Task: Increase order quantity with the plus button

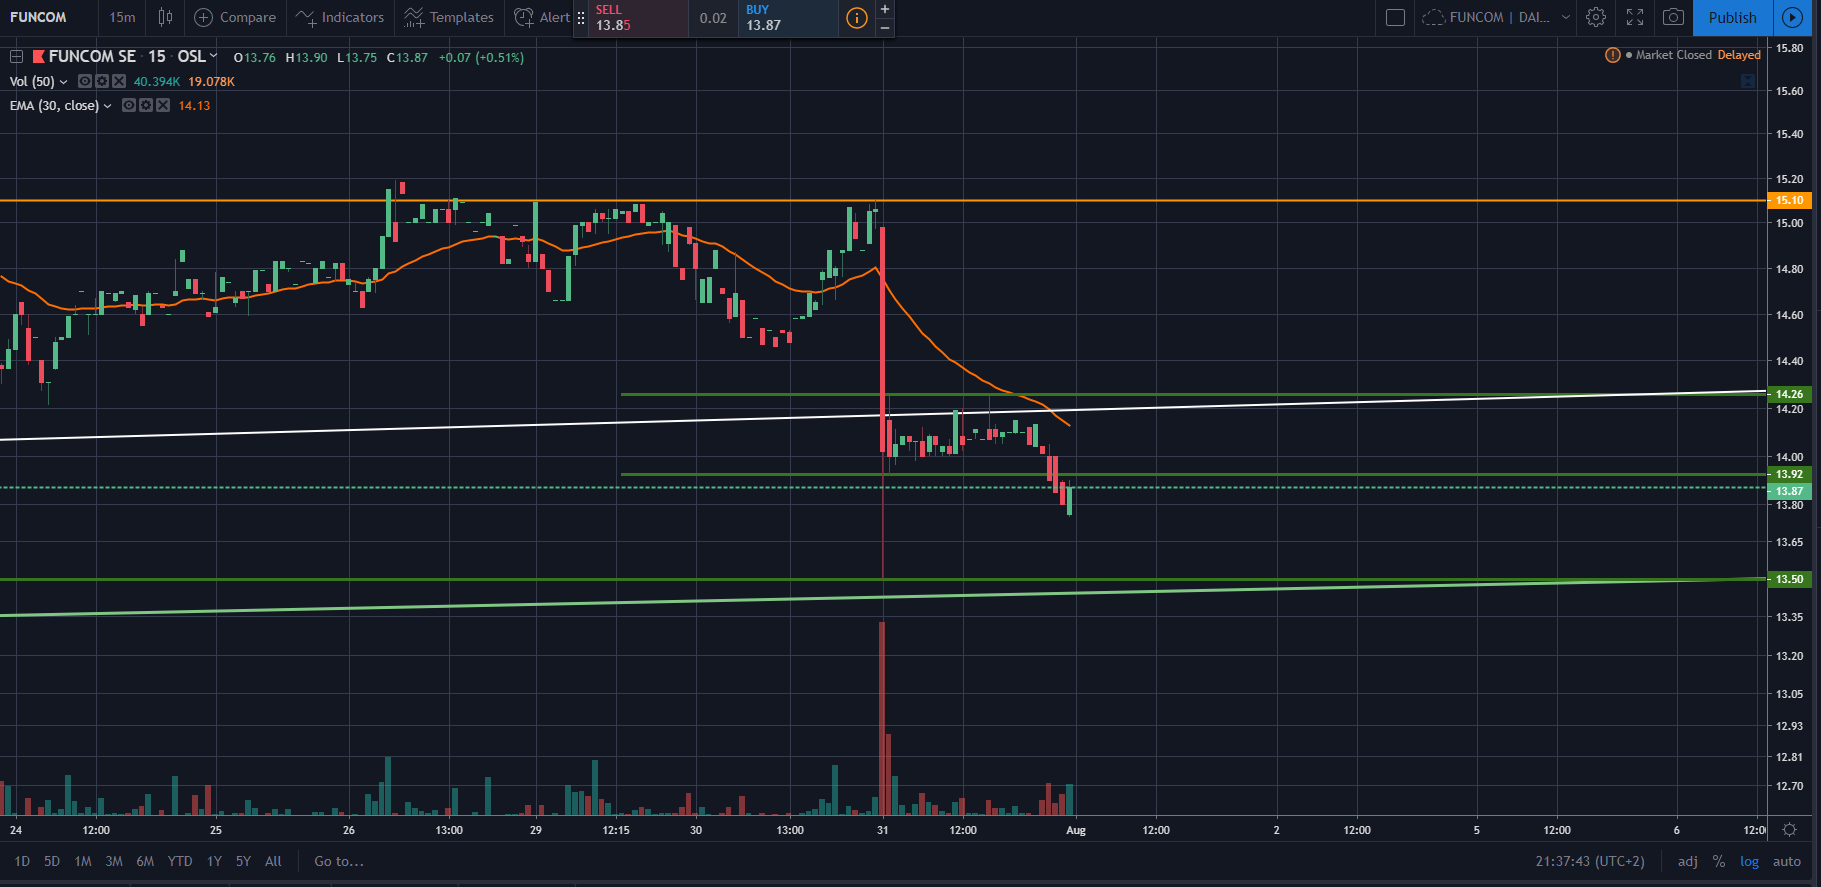Action: tap(885, 9)
